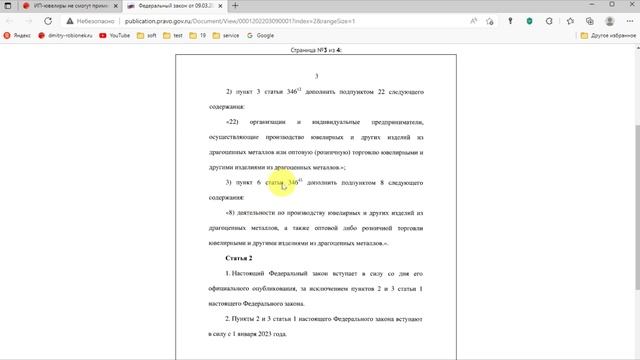Add this page to favorites

[490, 21]
